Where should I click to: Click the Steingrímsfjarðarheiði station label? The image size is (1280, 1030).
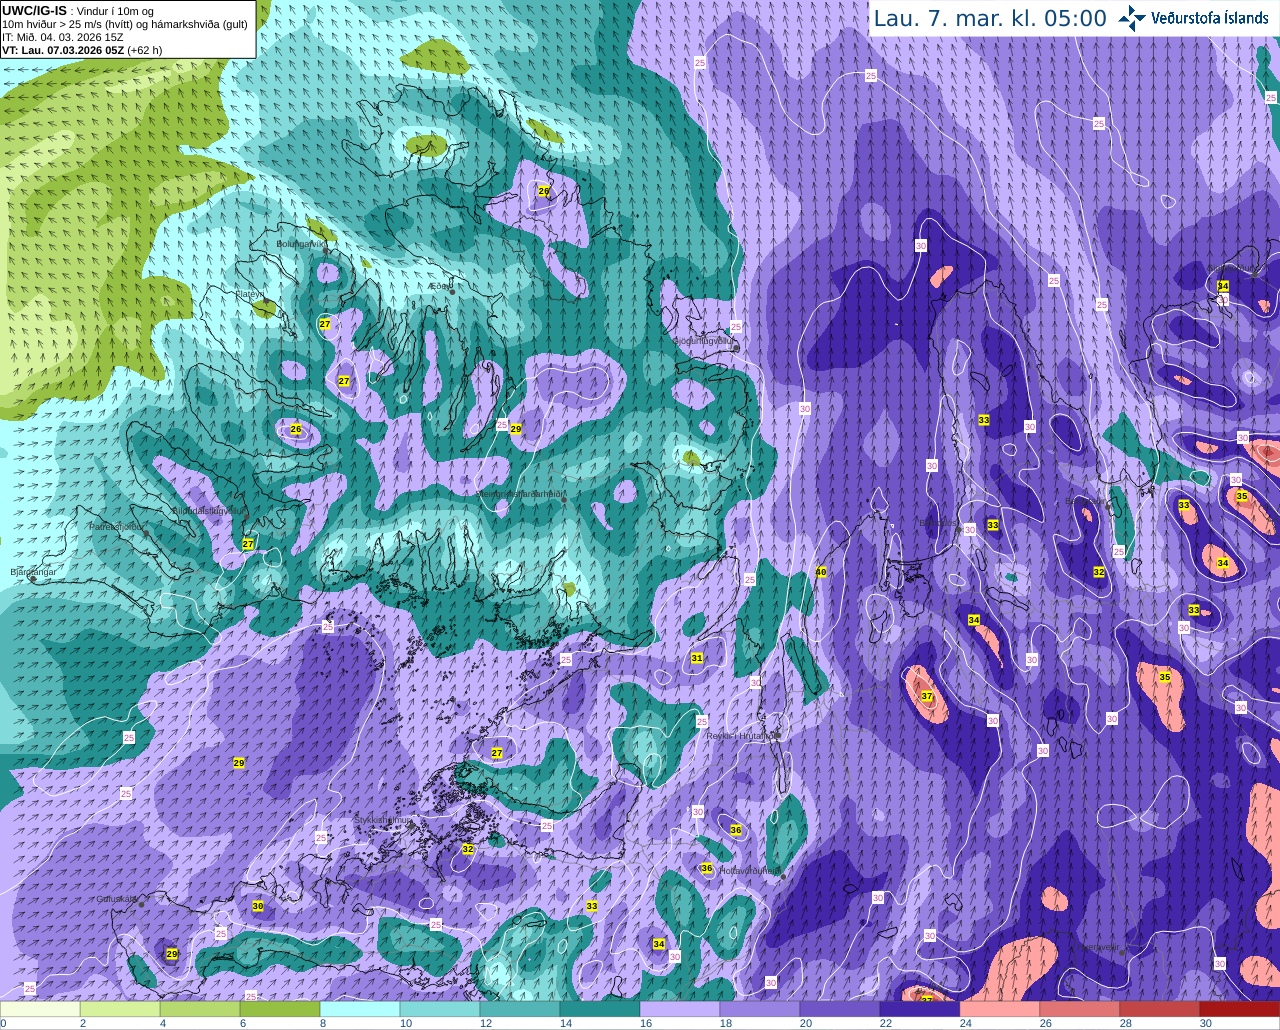click(520, 494)
